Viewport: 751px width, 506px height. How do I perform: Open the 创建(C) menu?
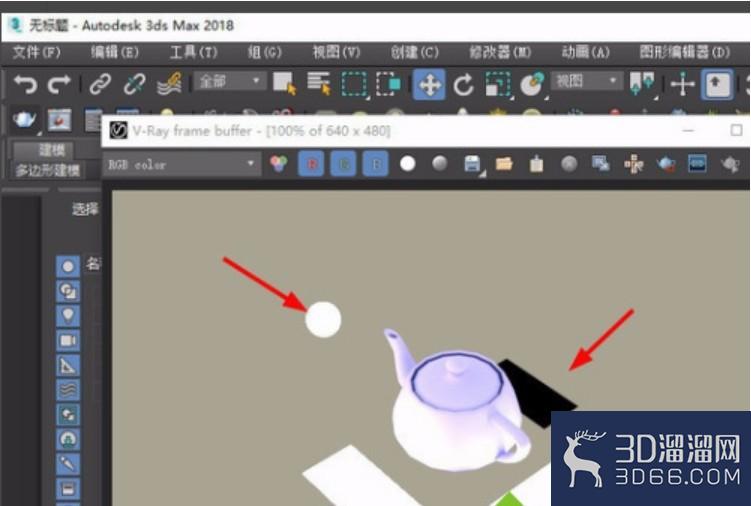coord(415,52)
